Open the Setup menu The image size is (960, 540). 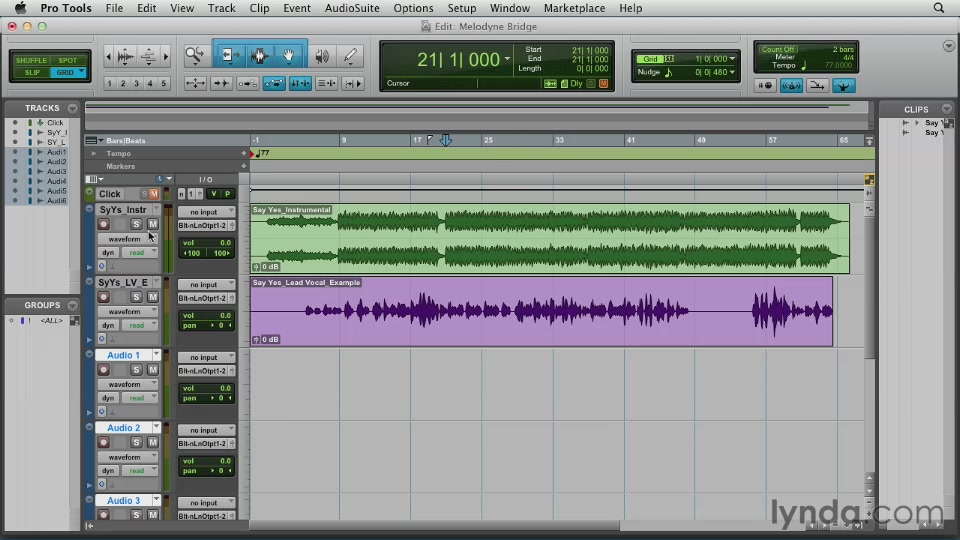[462, 8]
